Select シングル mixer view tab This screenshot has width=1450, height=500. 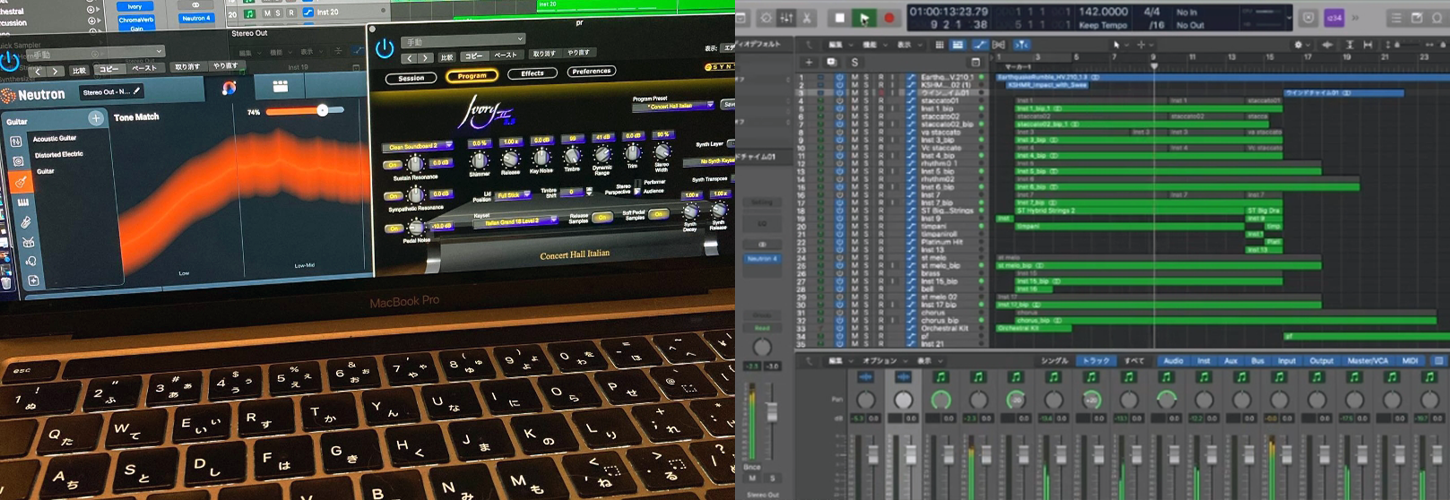pos(1054,360)
